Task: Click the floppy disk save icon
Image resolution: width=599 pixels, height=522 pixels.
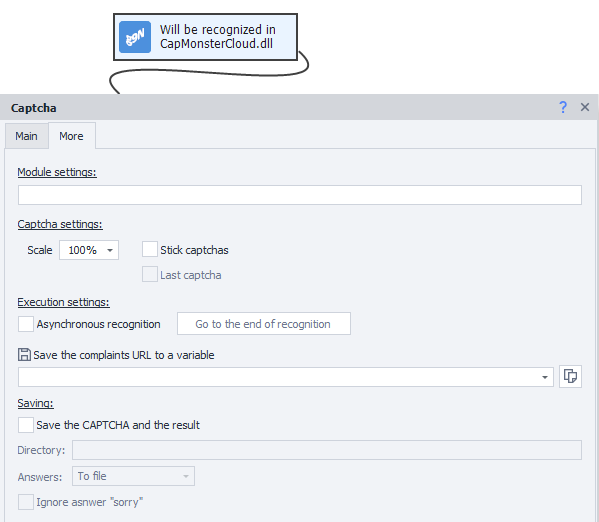Action: (24, 355)
